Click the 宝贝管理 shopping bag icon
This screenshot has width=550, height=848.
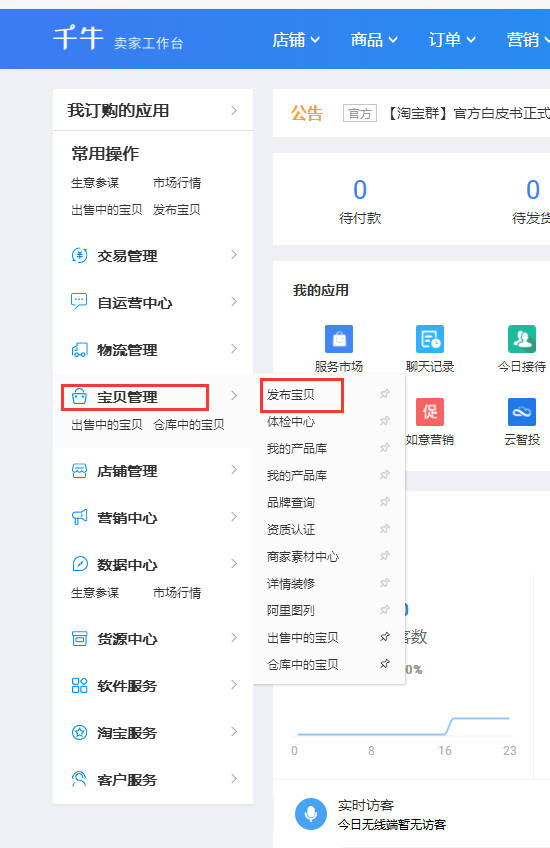(79, 396)
